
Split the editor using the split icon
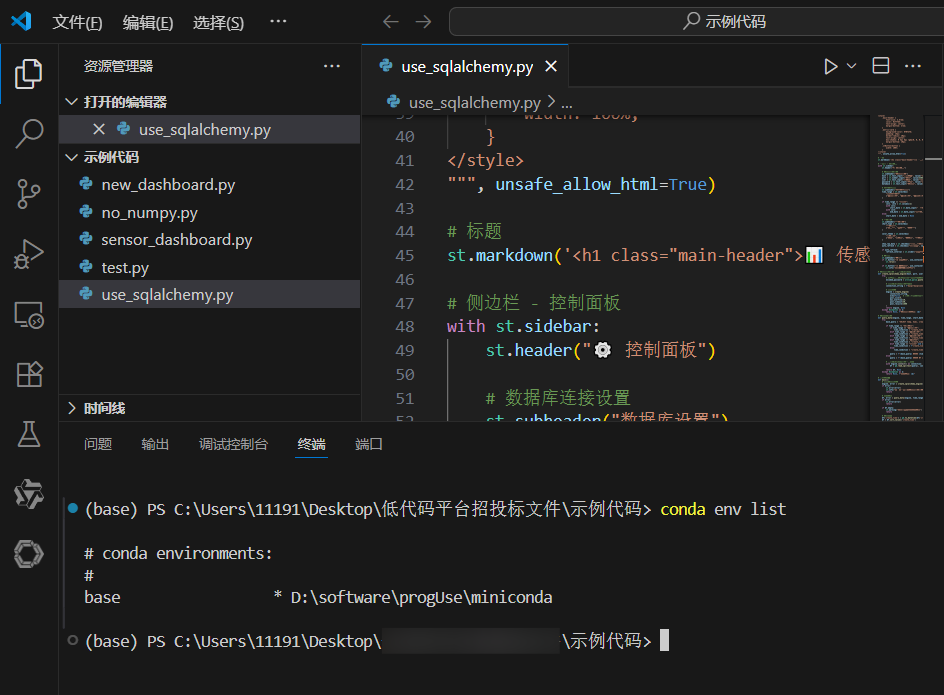pos(880,64)
